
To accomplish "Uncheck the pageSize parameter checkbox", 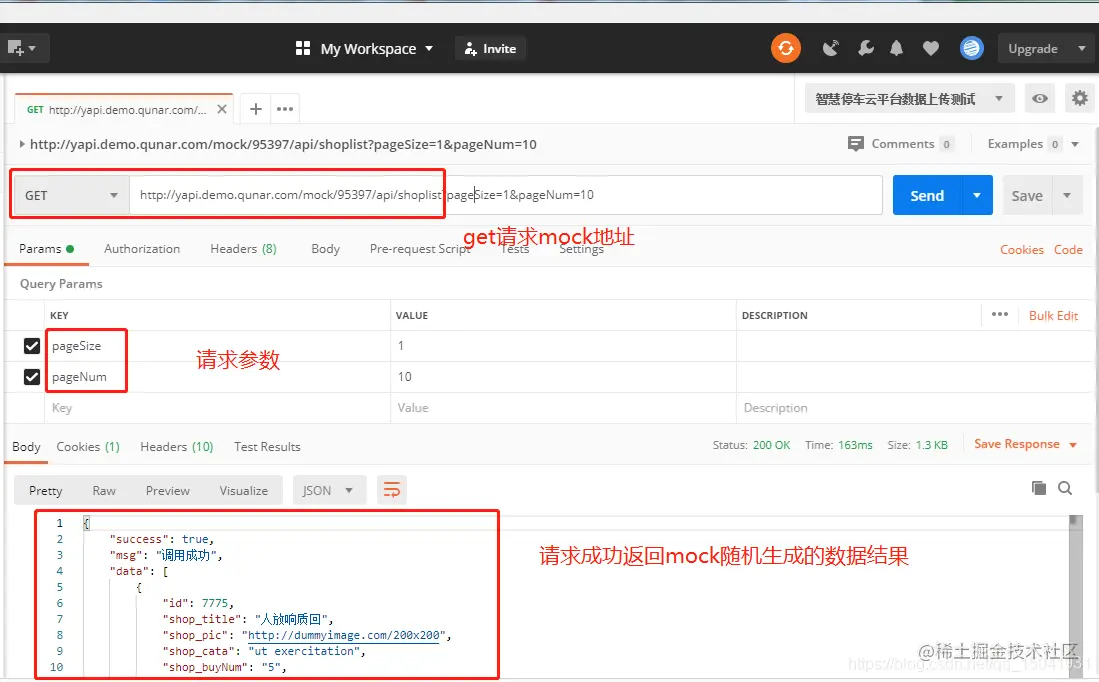I will pyautogui.click(x=32, y=346).
